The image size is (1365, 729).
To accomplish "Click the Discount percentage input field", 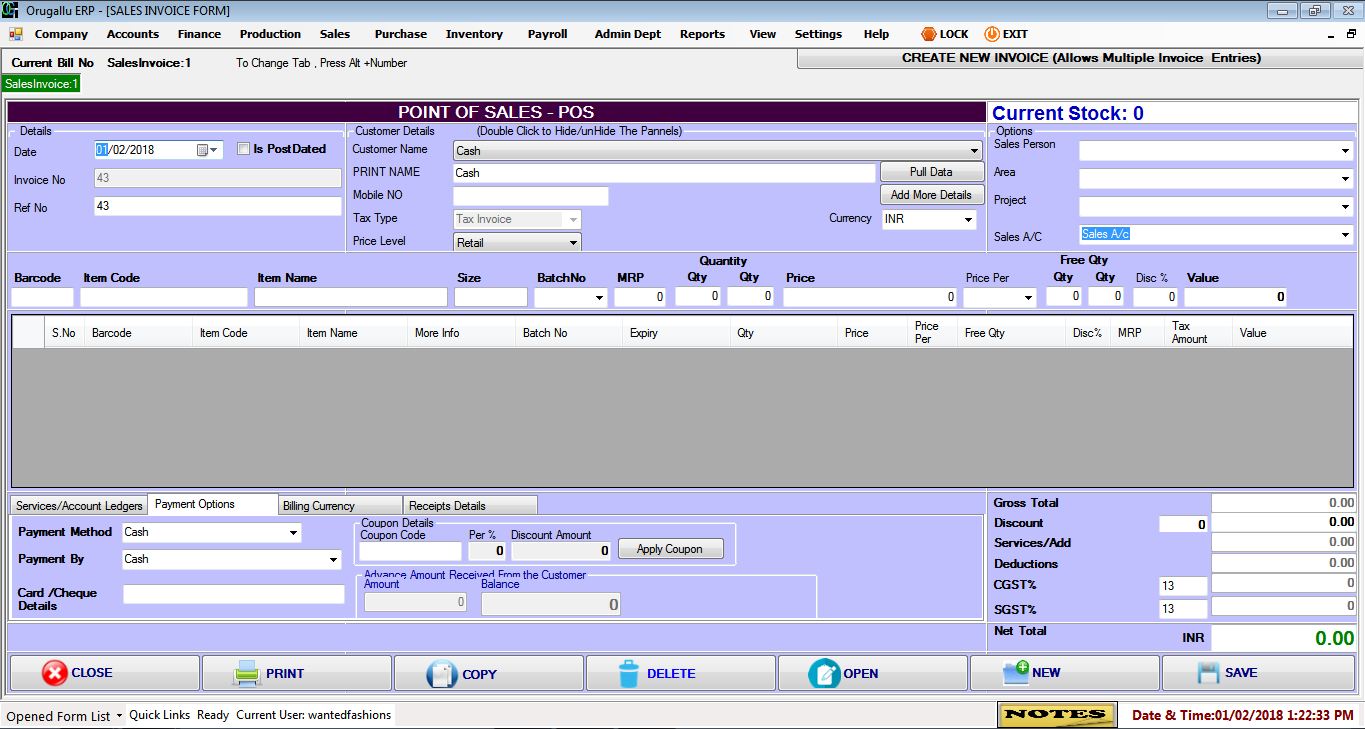I will 1183,524.
